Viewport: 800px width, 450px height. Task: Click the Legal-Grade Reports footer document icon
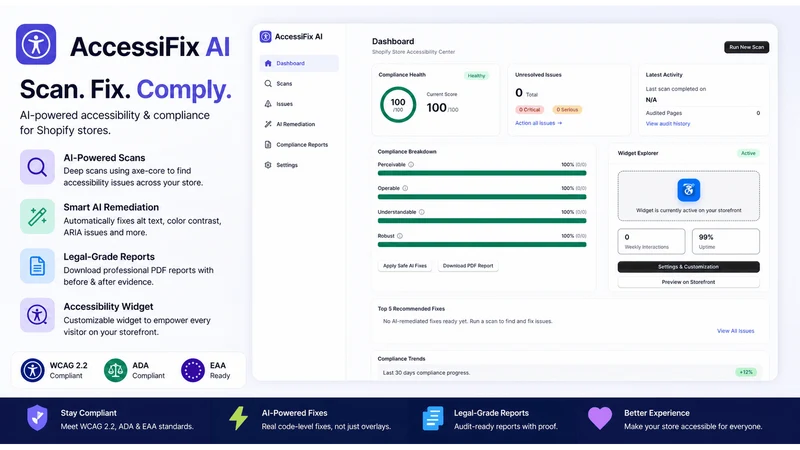(433, 418)
